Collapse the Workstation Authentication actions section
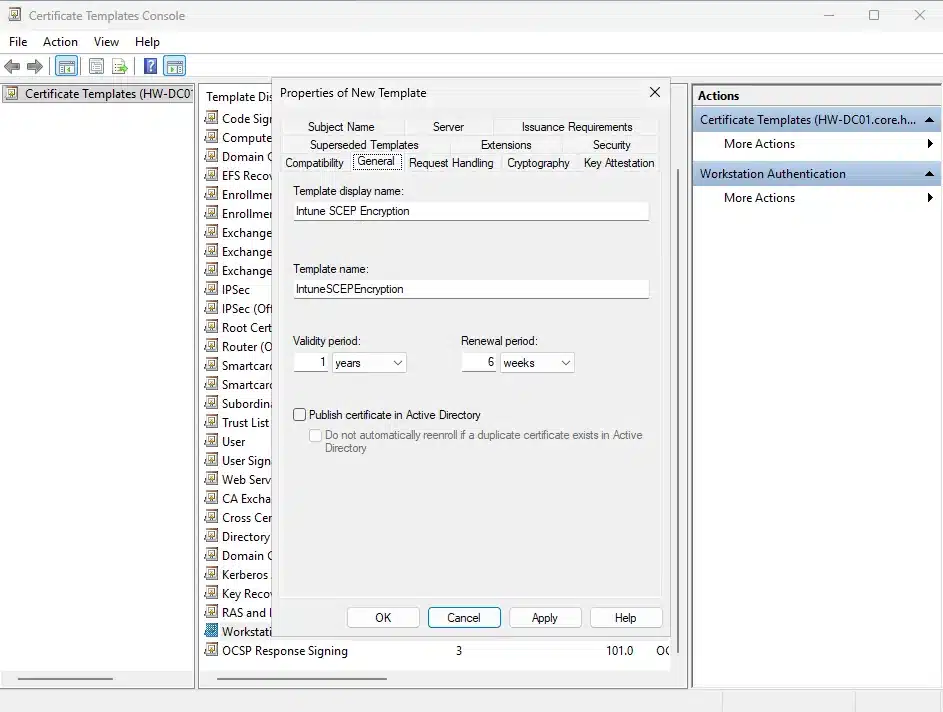The image size is (943, 712). tap(930, 174)
